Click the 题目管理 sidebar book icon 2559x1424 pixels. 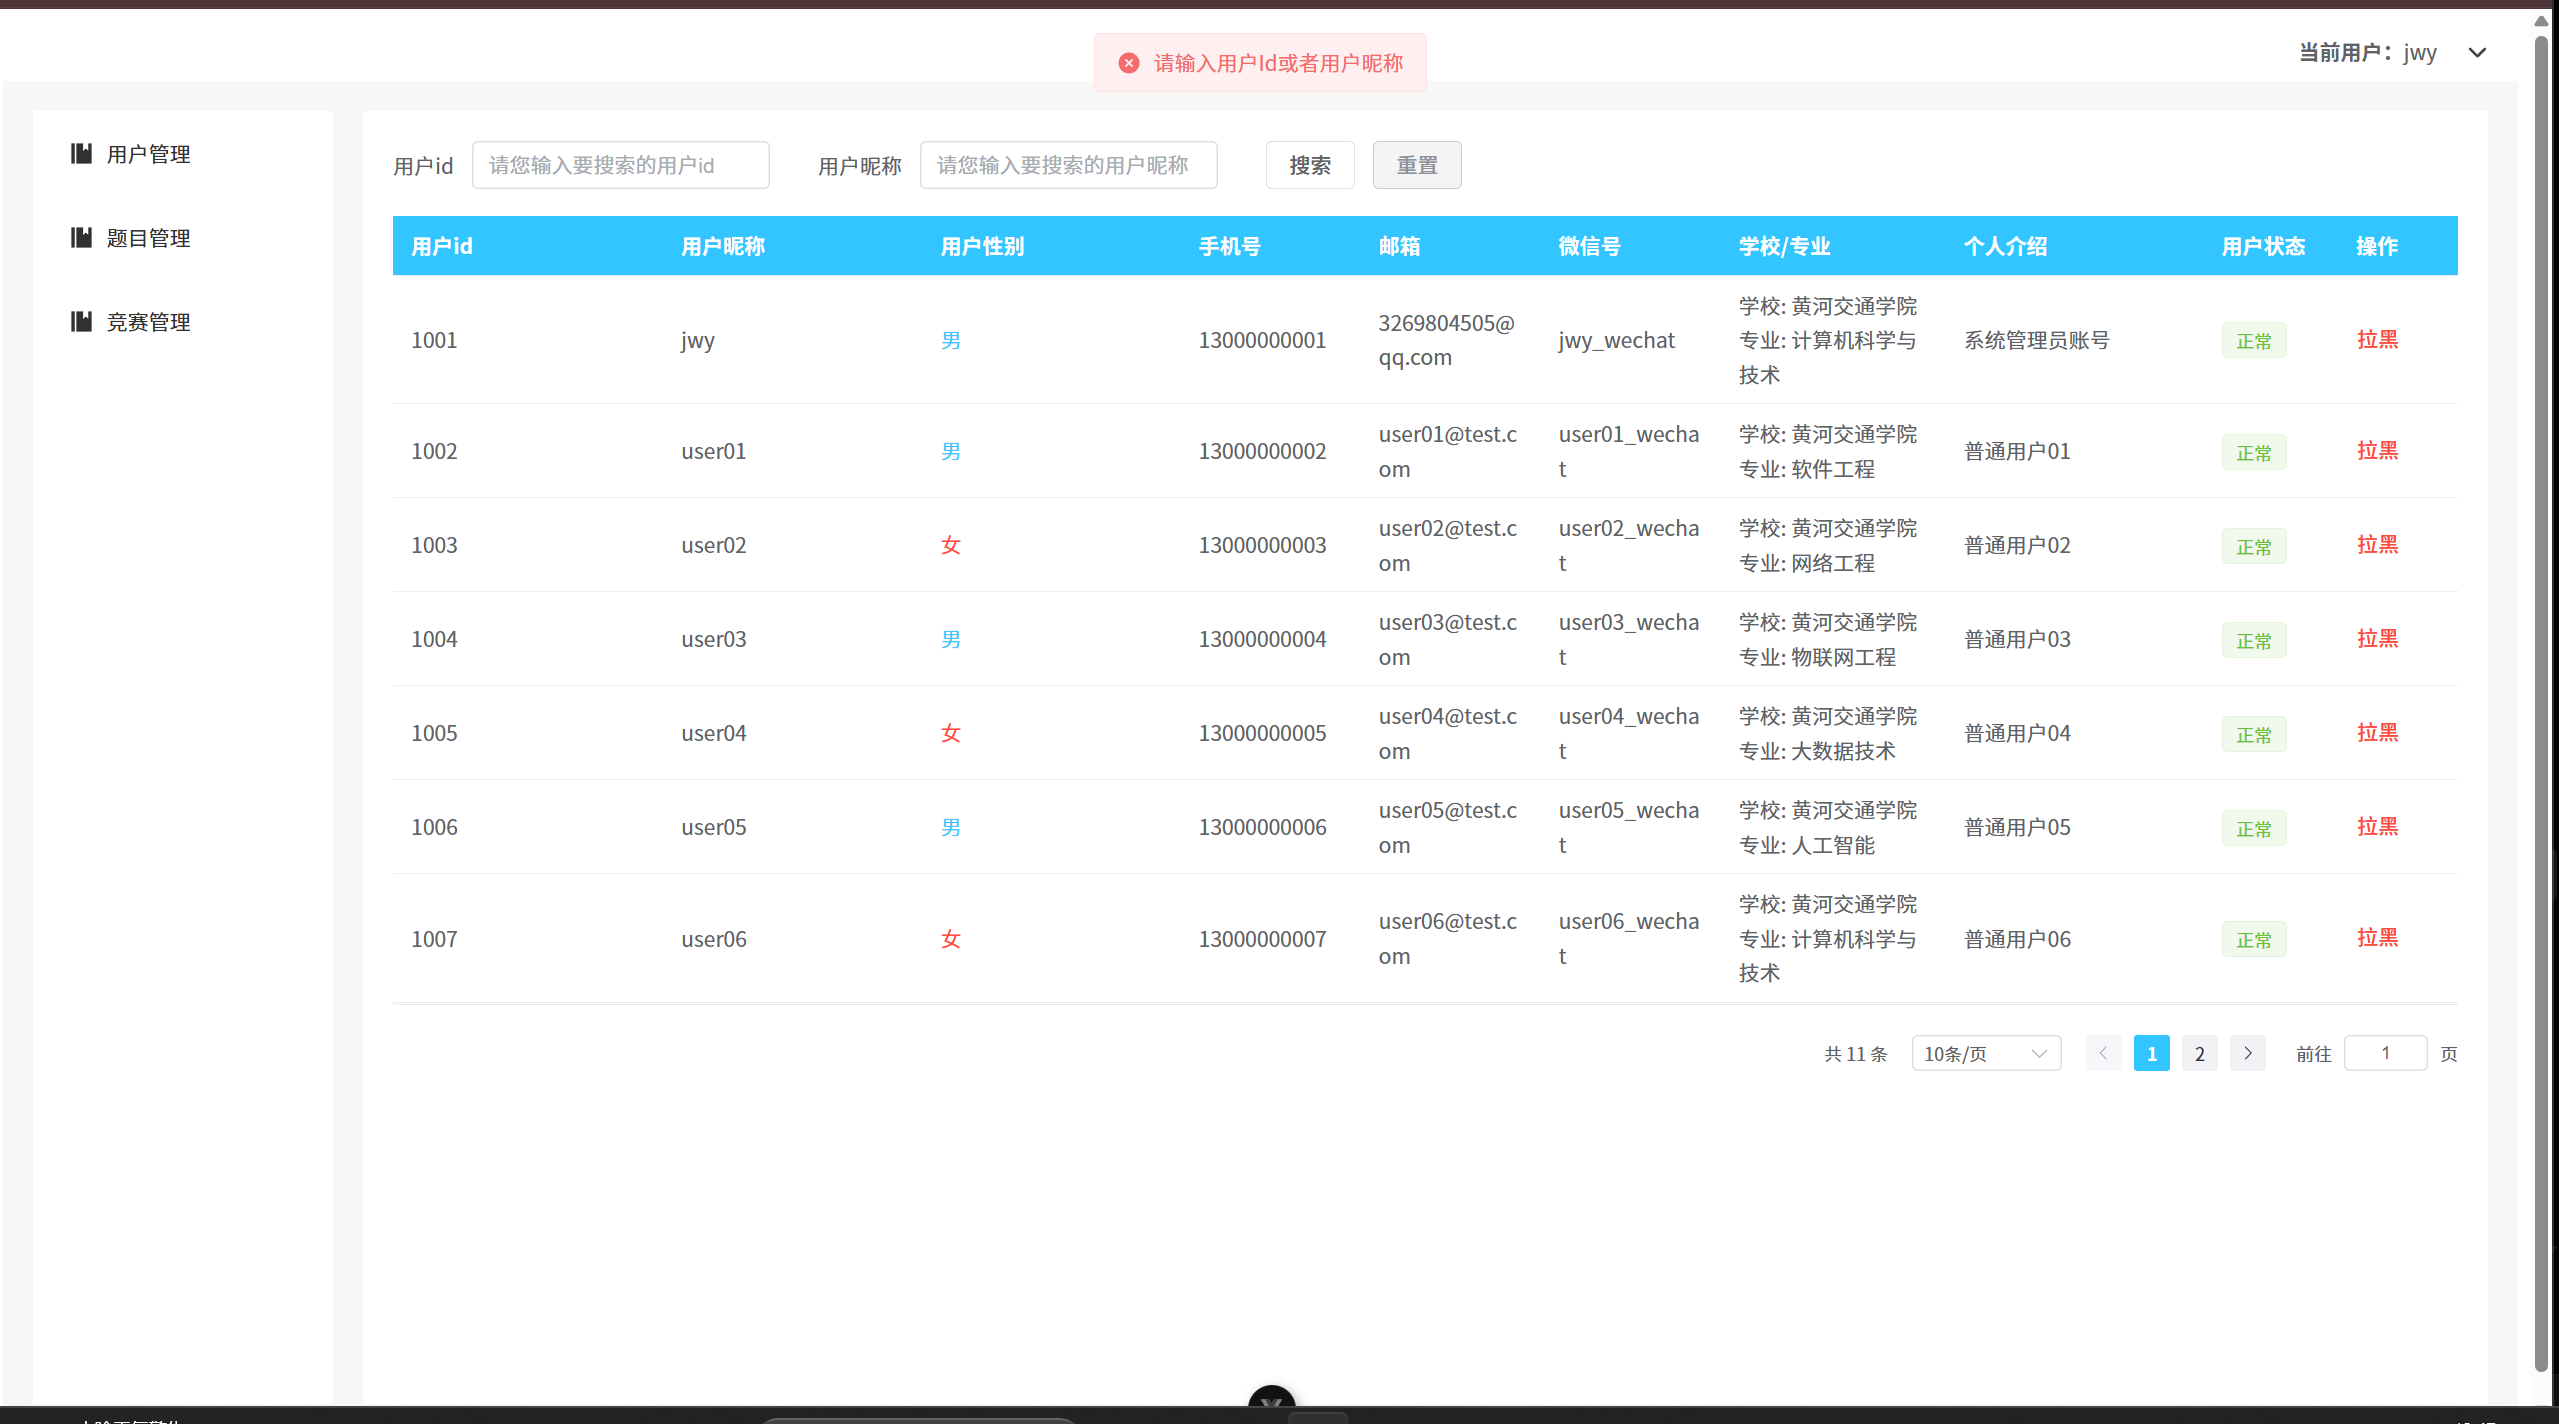tap(81, 237)
